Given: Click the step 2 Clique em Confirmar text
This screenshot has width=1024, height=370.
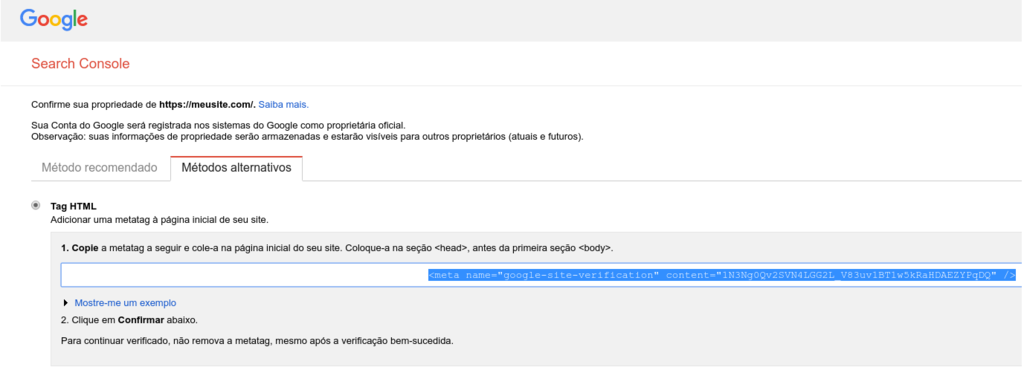Looking at the screenshot, I should [x=129, y=320].
